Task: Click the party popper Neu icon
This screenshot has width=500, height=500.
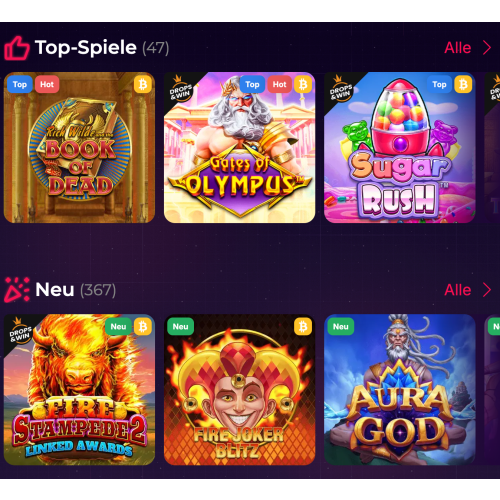Action: pyautogui.click(x=17, y=290)
